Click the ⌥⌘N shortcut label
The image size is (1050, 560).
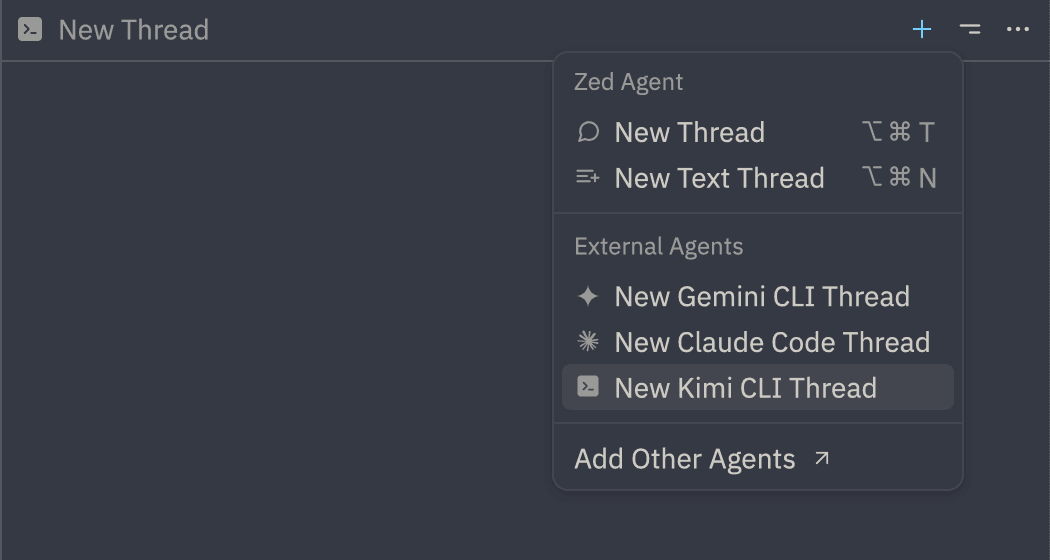pyautogui.click(x=898, y=178)
